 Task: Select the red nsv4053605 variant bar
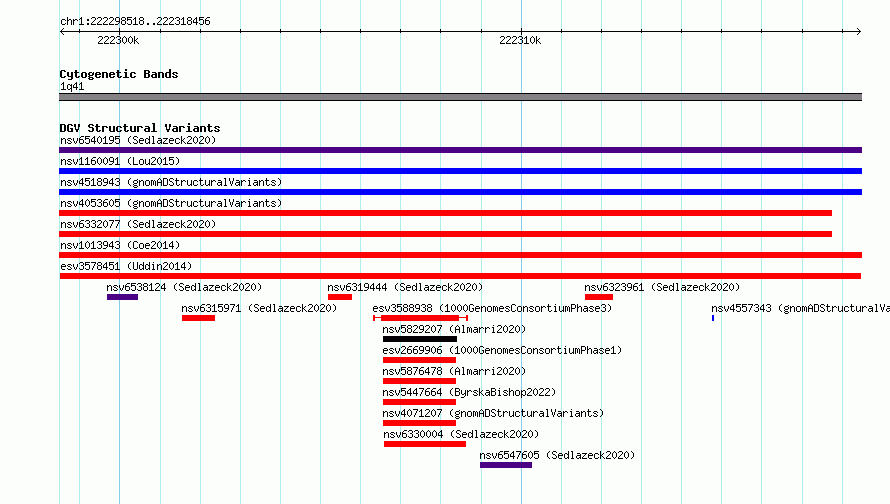coord(446,213)
